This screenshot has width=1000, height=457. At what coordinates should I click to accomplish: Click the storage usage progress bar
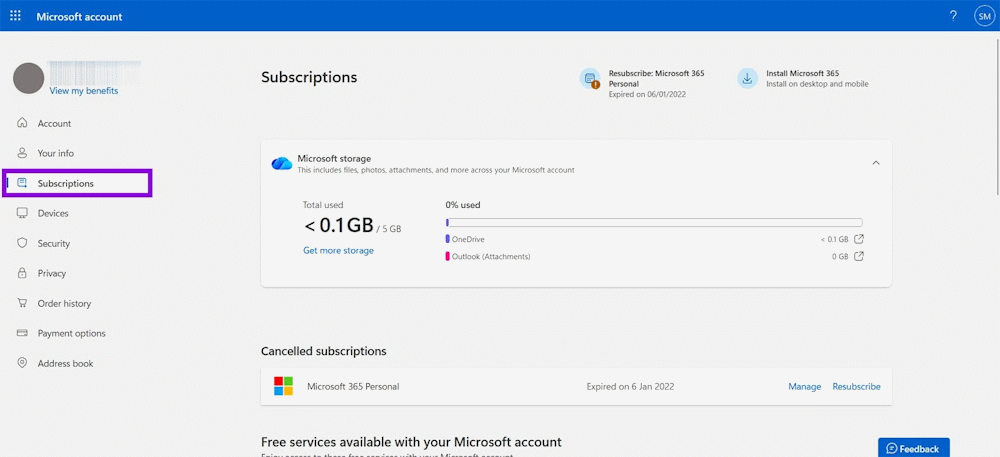point(654,222)
